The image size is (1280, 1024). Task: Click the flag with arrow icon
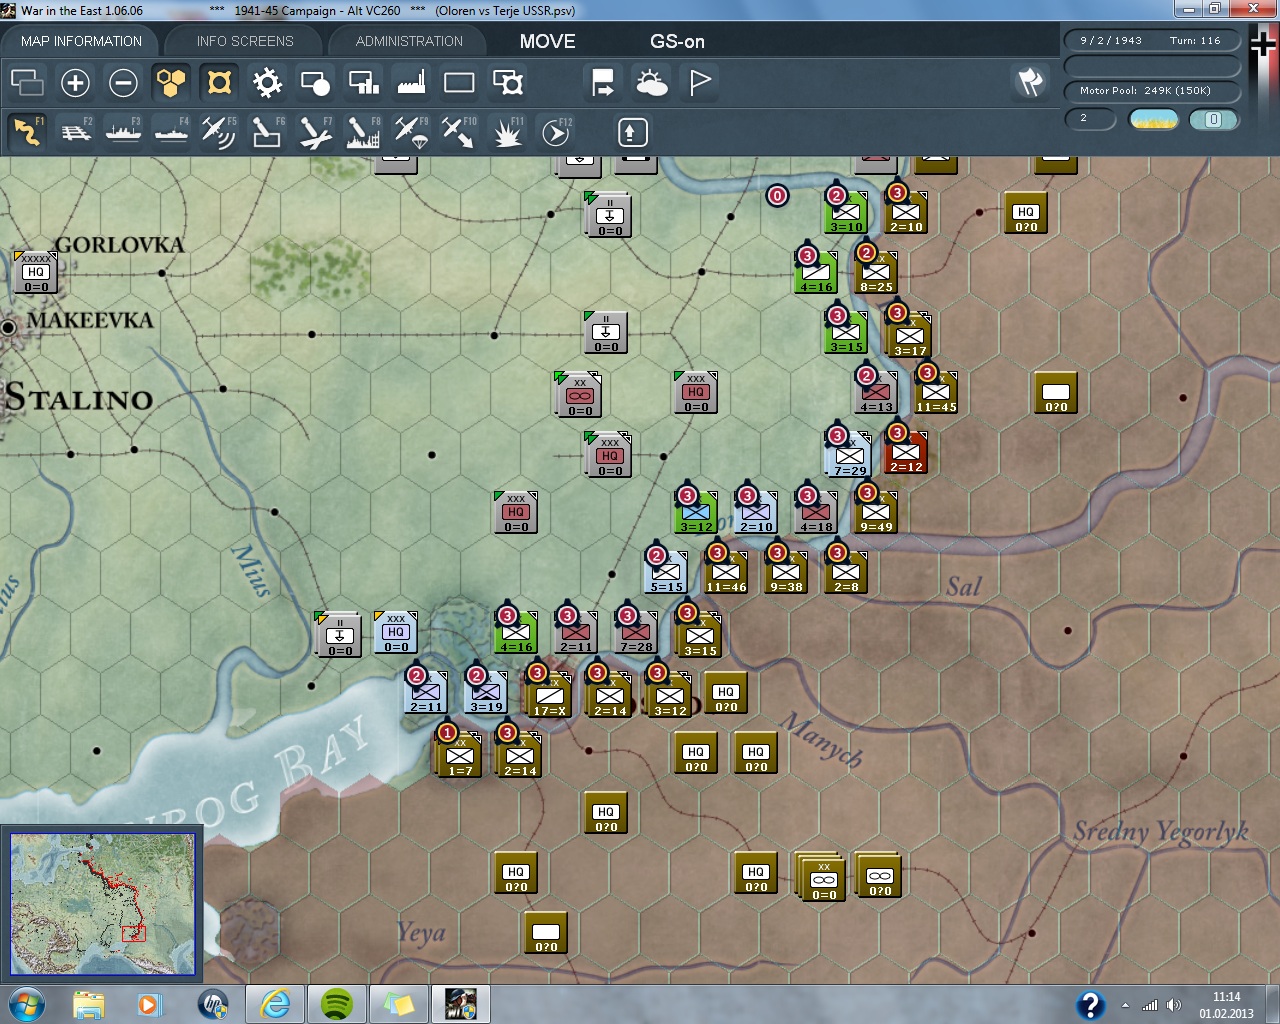coord(603,82)
